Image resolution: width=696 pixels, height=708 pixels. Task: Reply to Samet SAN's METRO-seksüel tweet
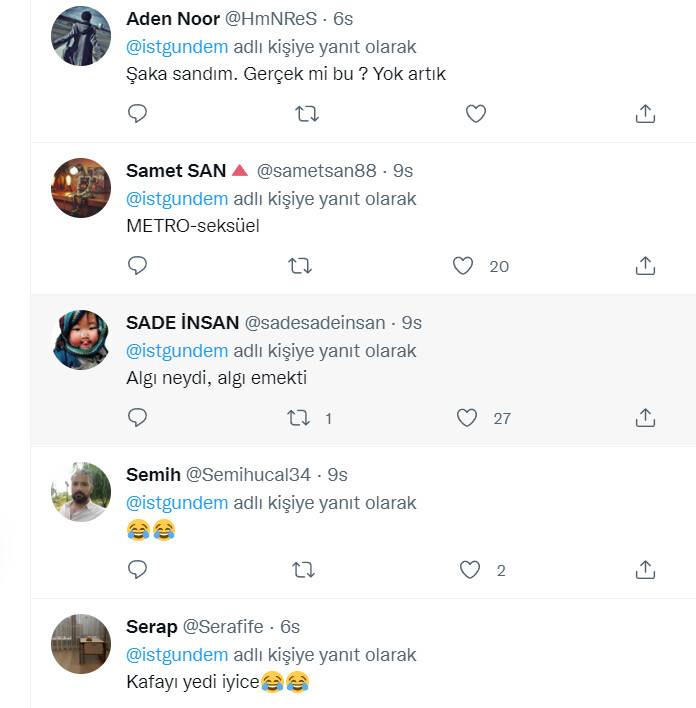[x=138, y=266]
